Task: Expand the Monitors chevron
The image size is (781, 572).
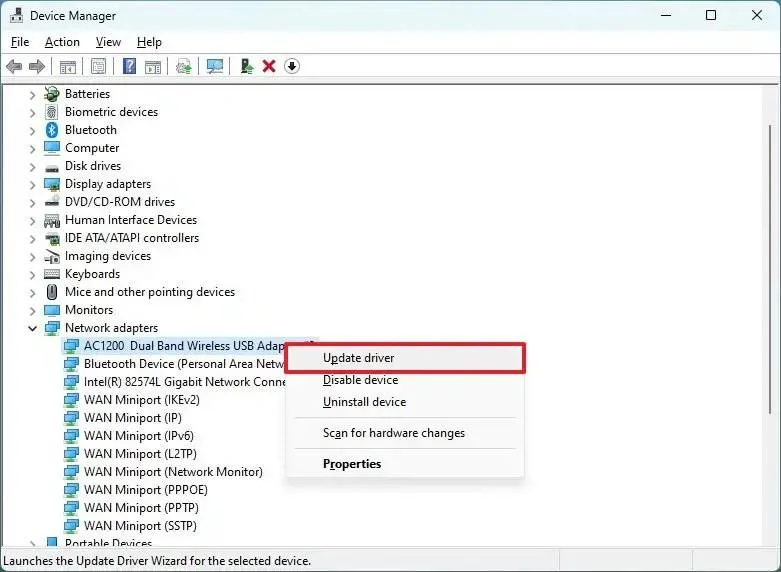Action: (32, 310)
